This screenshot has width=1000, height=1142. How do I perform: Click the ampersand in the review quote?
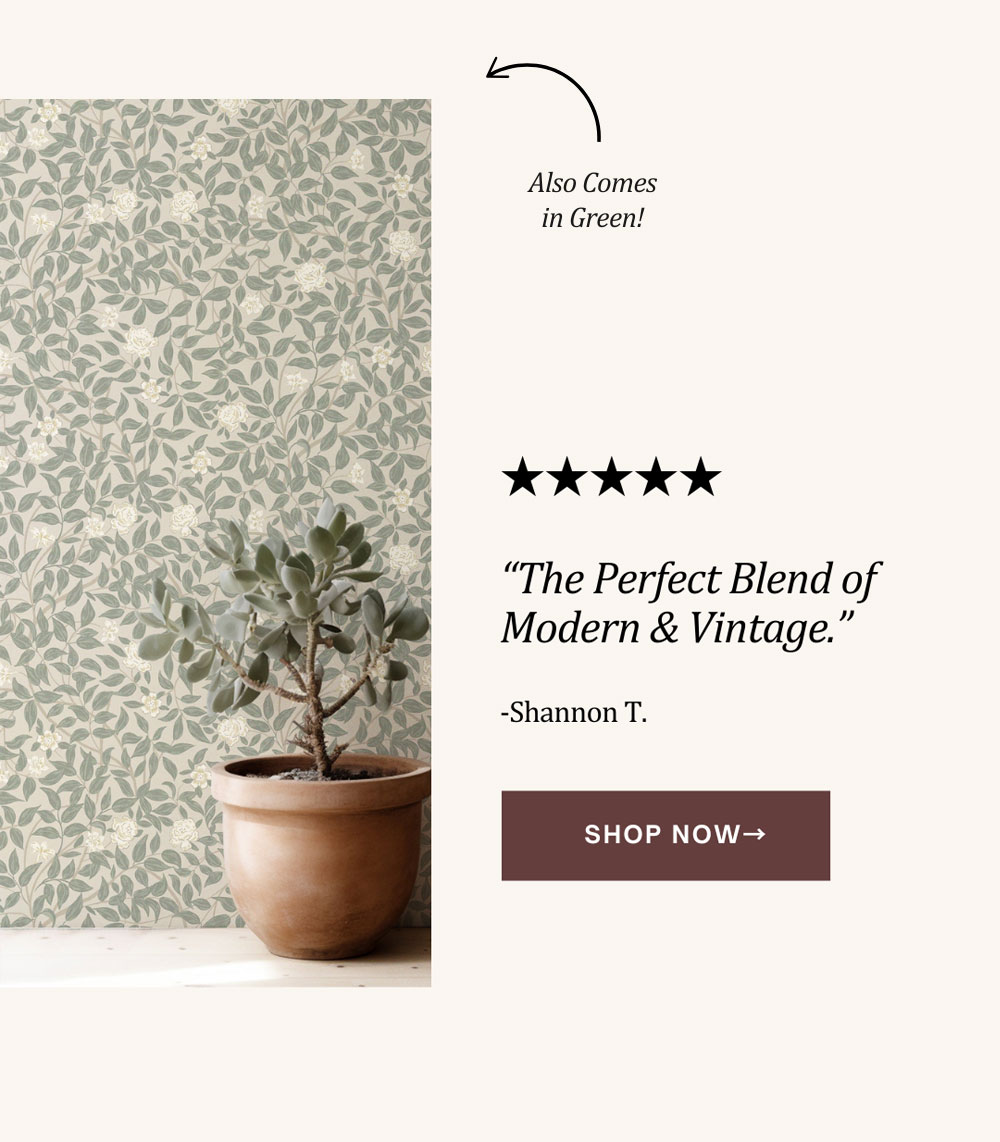pos(664,629)
